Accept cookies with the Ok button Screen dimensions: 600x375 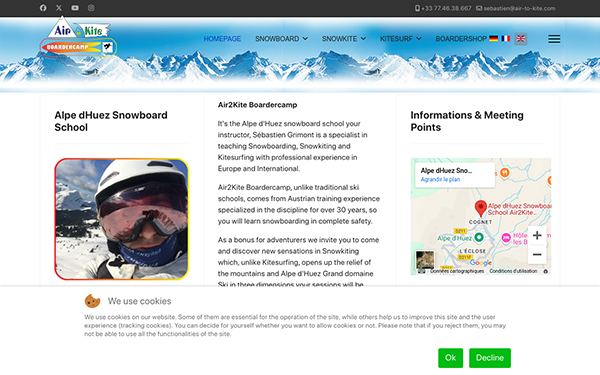[450, 358]
